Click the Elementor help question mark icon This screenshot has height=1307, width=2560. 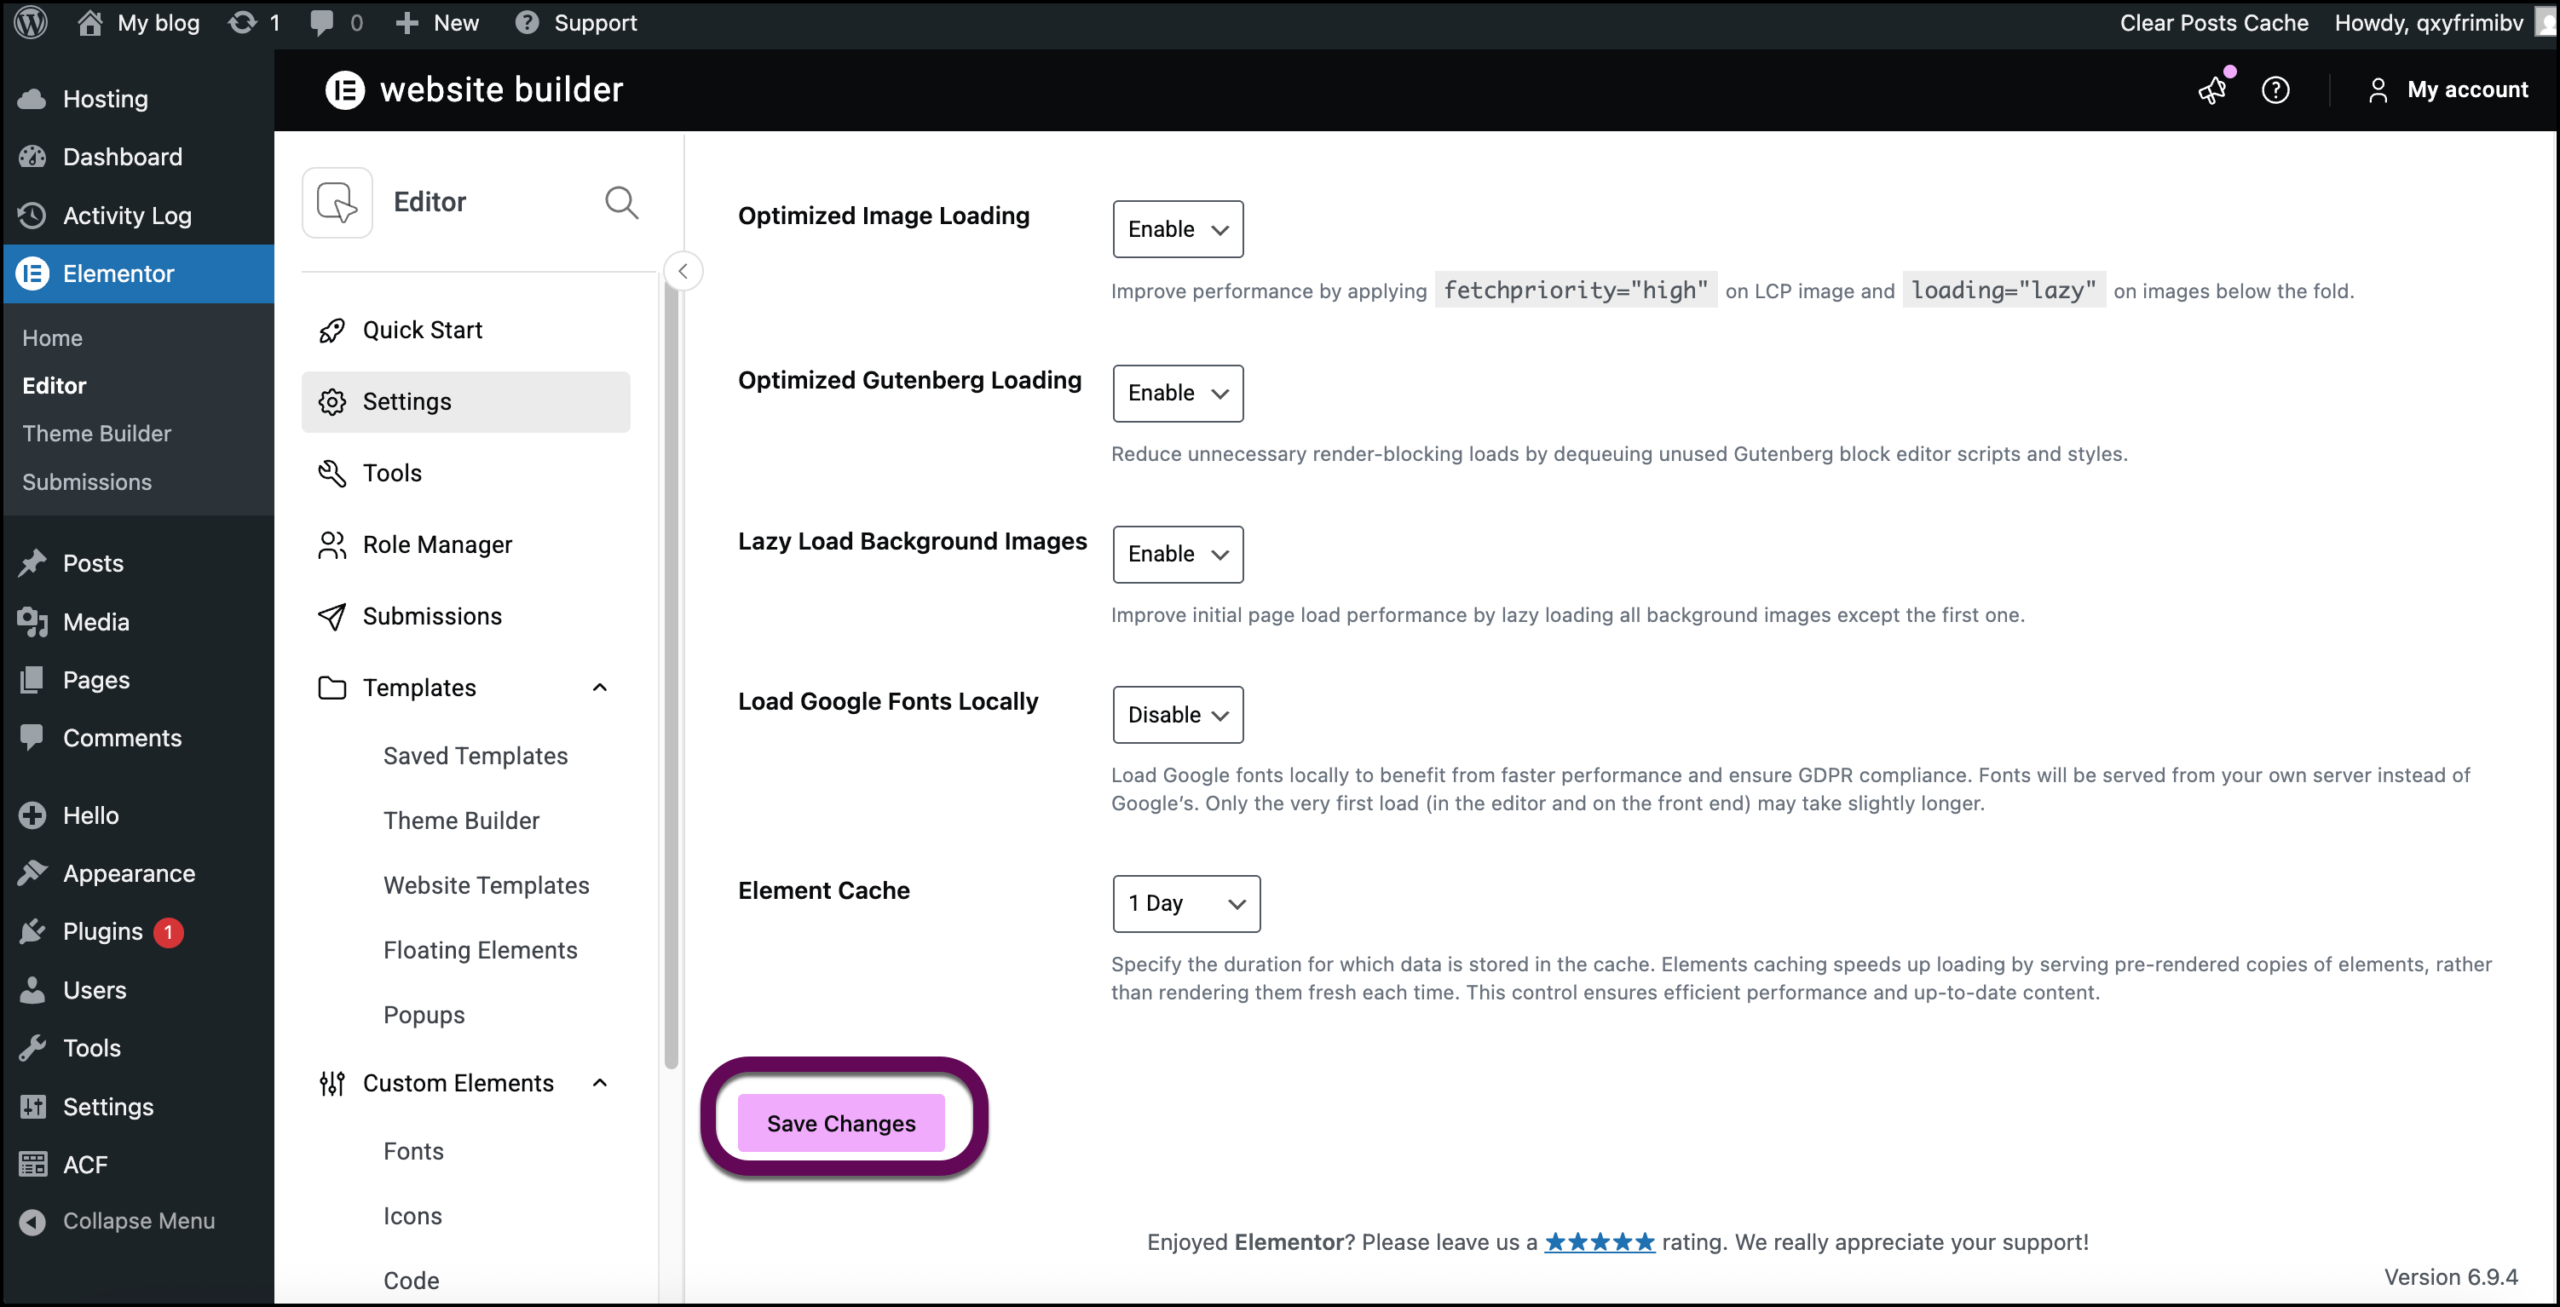[x=2276, y=89]
